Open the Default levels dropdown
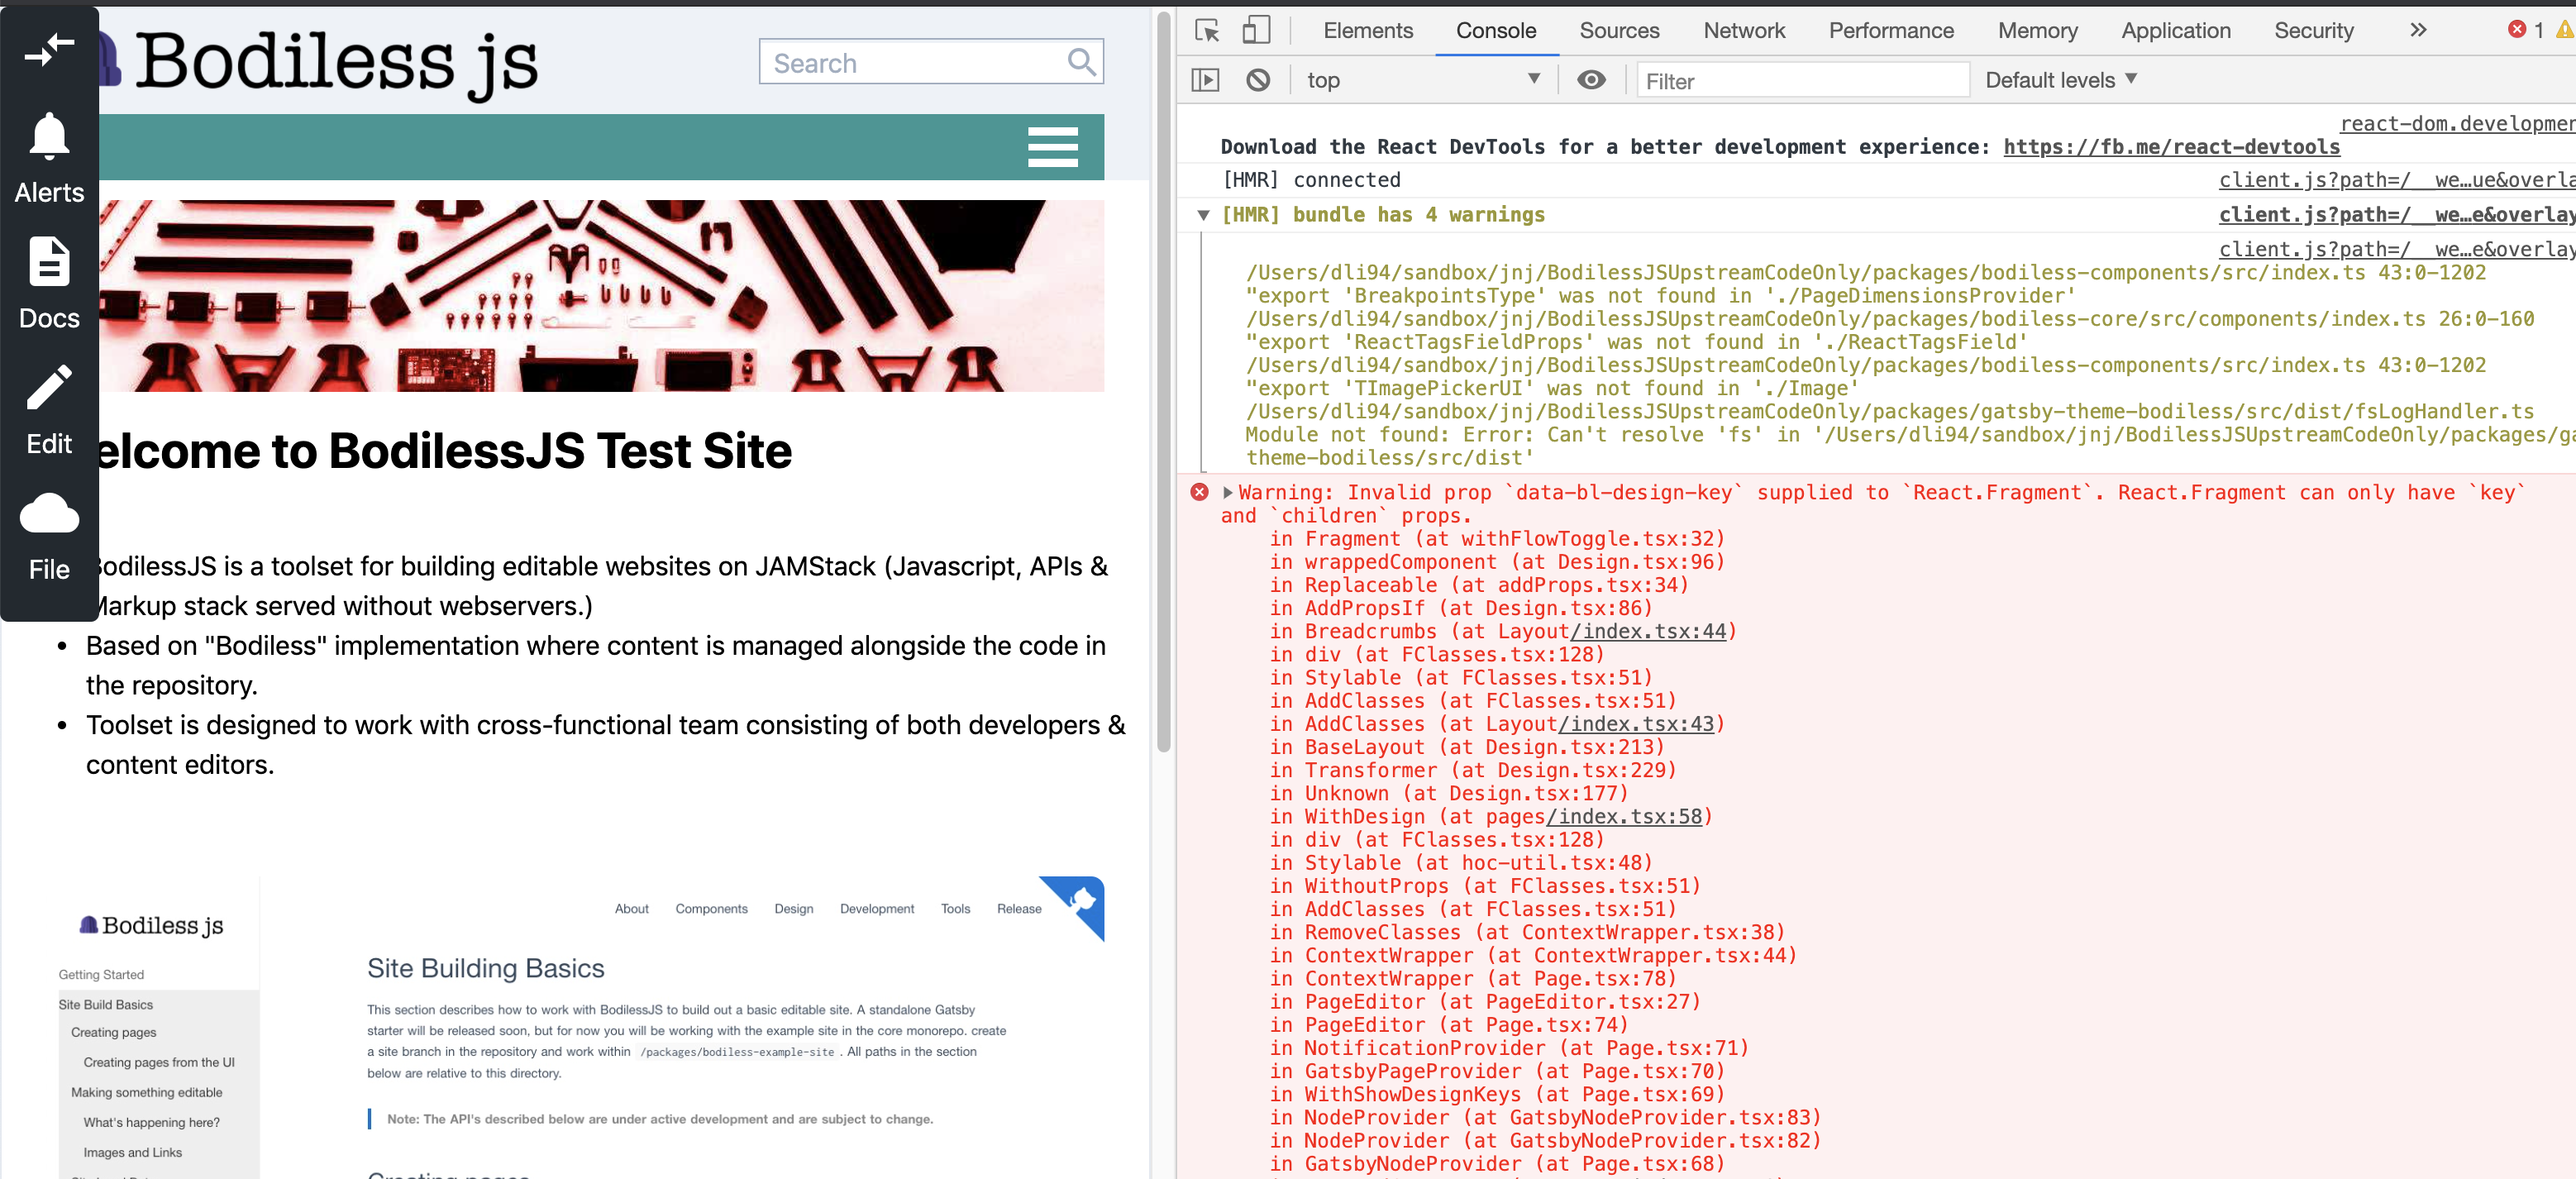Image resolution: width=2576 pixels, height=1179 pixels. (x=2061, y=79)
